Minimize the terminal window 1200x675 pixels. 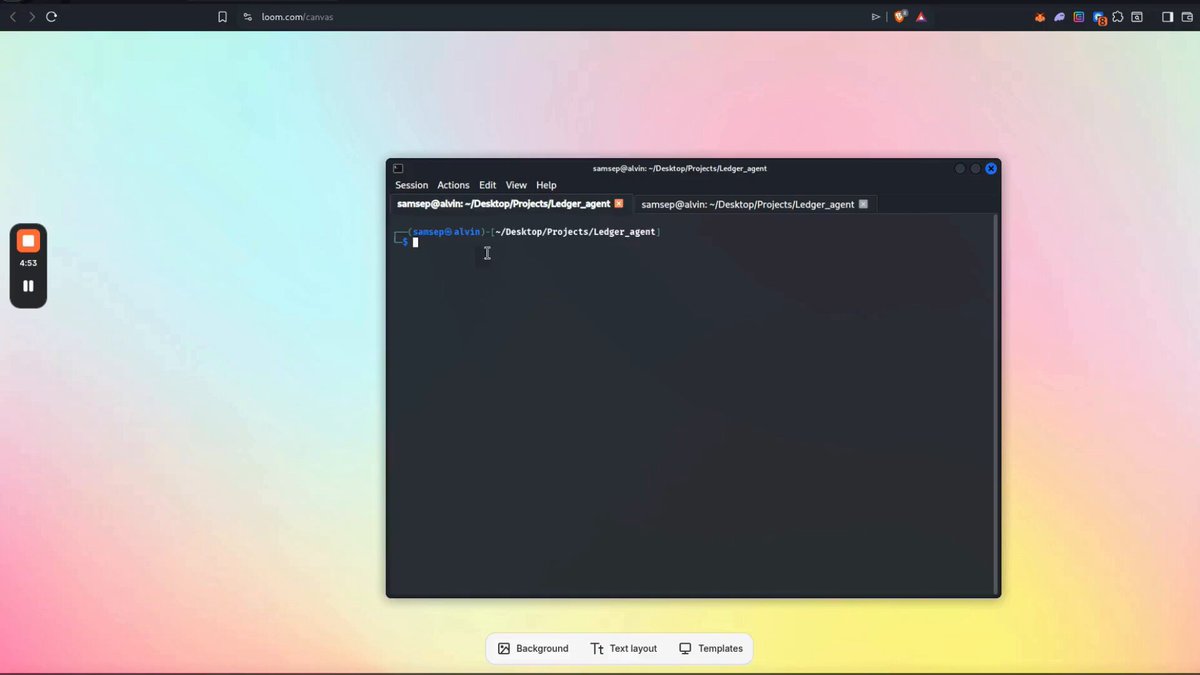point(959,168)
